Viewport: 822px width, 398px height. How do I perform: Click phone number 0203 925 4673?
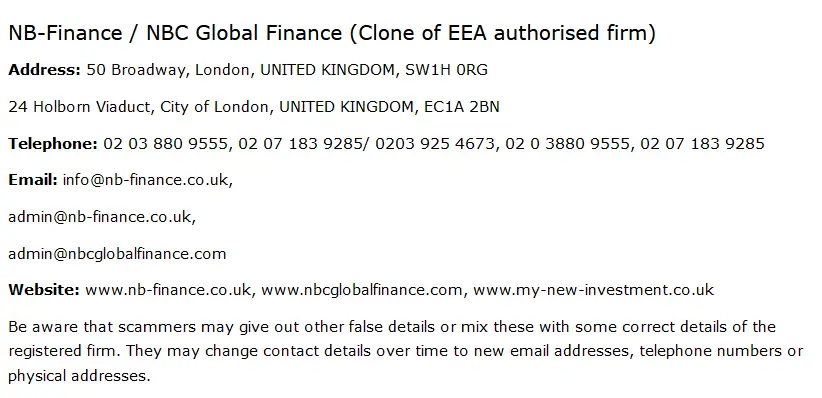[x=435, y=144]
